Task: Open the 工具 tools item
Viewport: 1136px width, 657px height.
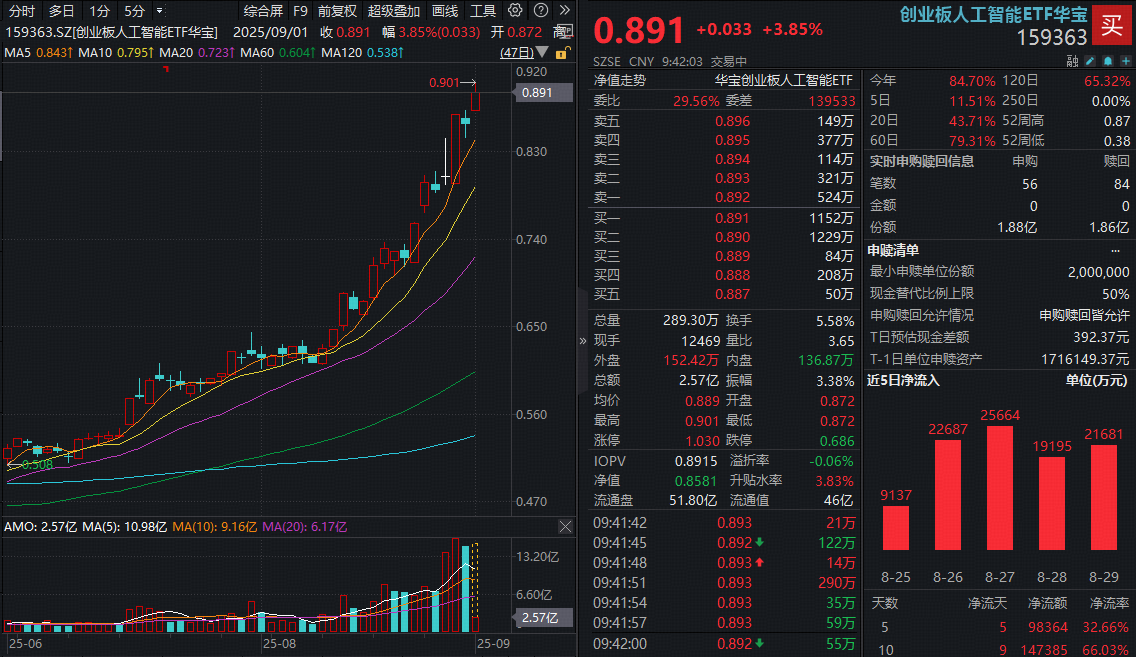Action: 482,11
